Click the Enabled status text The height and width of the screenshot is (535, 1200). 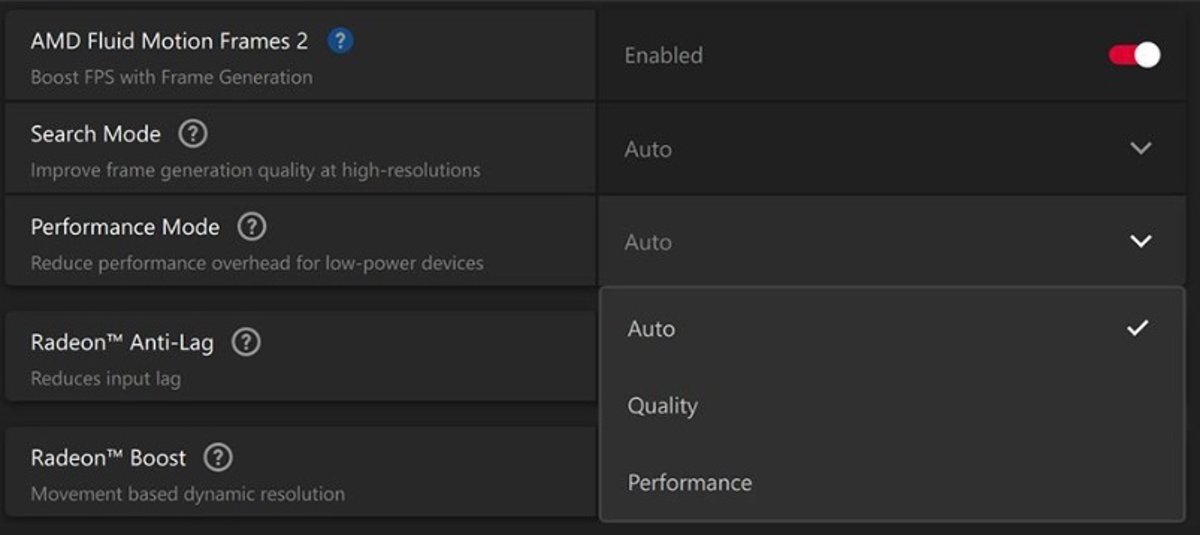[664, 56]
